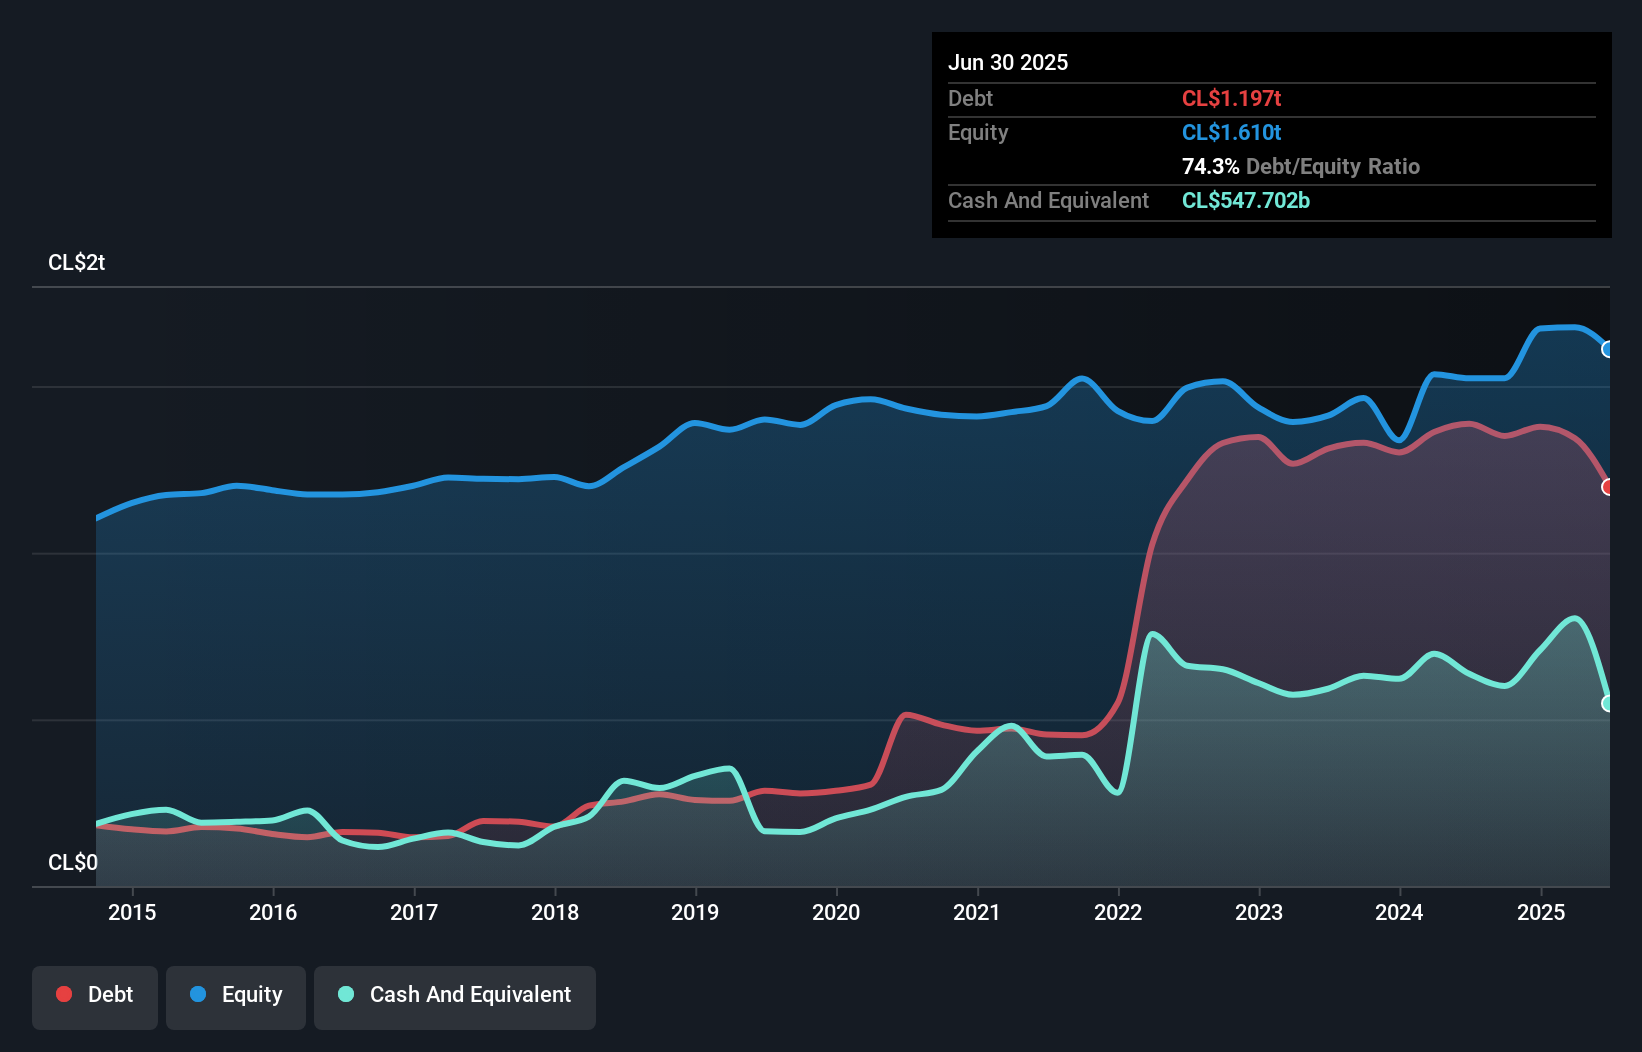The height and width of the screenshot is (1052, 1642).
Task: Click the 2015 x-axis year label
Action: 132,912
